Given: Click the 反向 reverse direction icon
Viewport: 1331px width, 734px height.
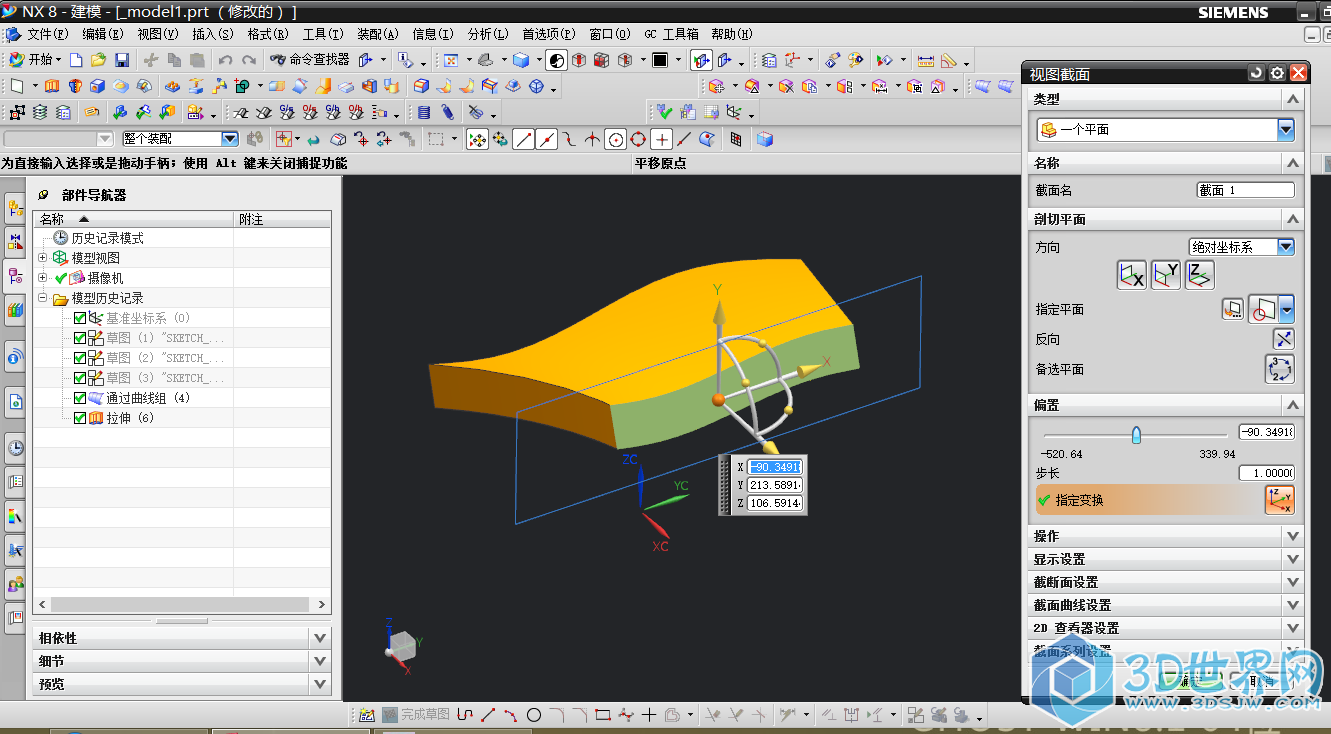Looking at the screenshot, I should tap(1283, 339).
